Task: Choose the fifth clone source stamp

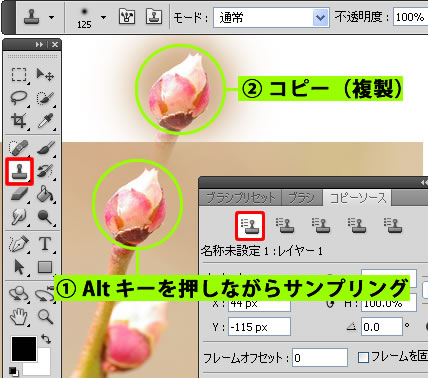Action: click(393, 226)
